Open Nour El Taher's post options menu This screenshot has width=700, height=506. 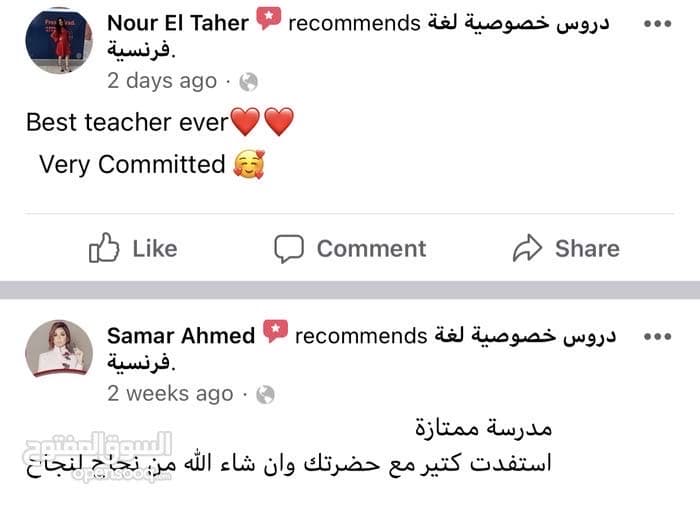pyautogui.click(x=656, y=23)
